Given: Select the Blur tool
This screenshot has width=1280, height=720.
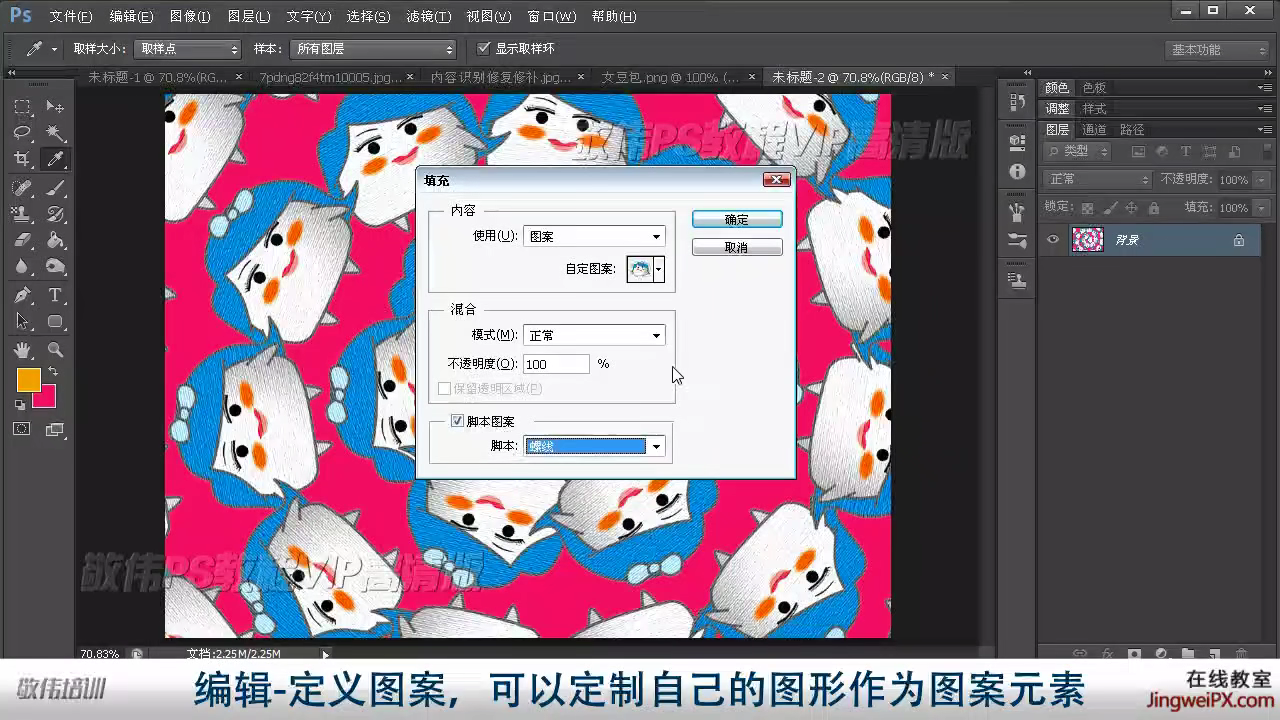Looking at the screenshot, I should click(x=22, y=267).
